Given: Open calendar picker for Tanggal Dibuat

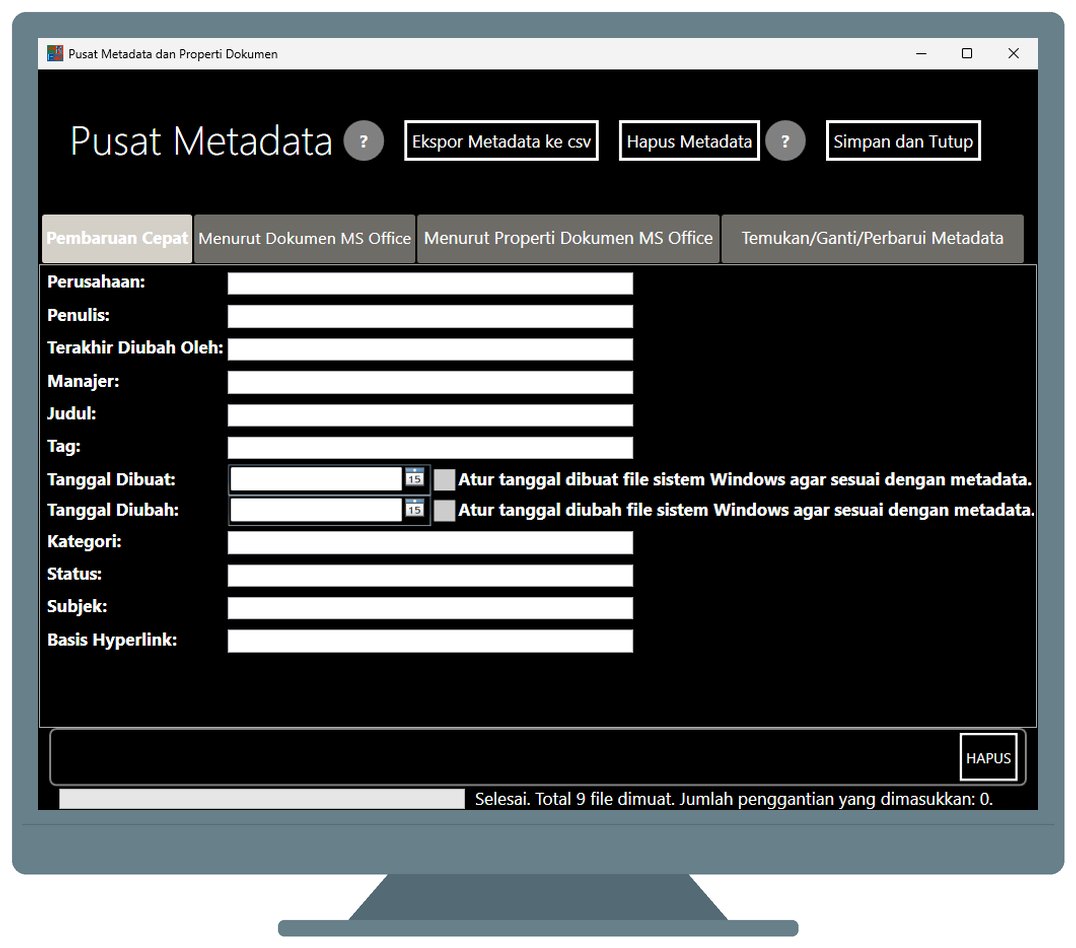Looking at the screenshot, I should (x=414, y=478).
